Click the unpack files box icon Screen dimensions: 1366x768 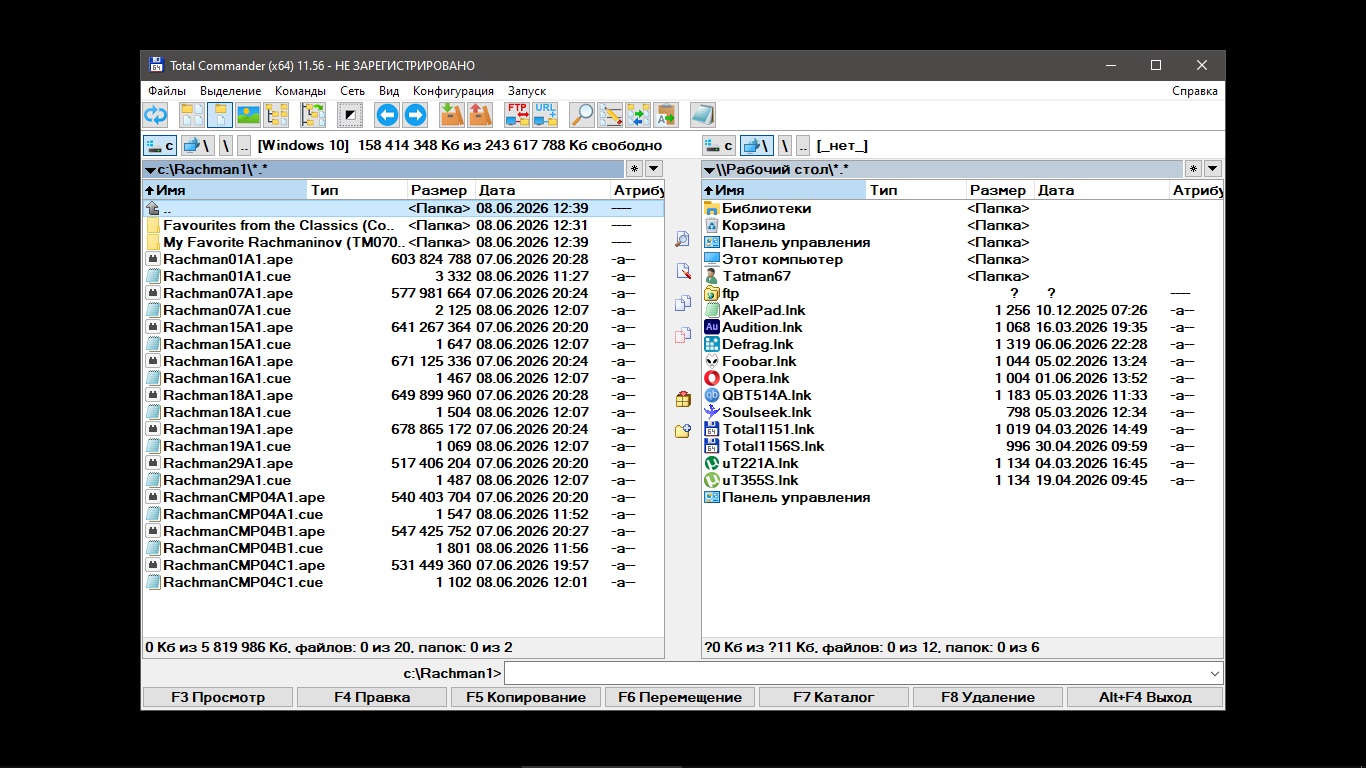[480, 115]
